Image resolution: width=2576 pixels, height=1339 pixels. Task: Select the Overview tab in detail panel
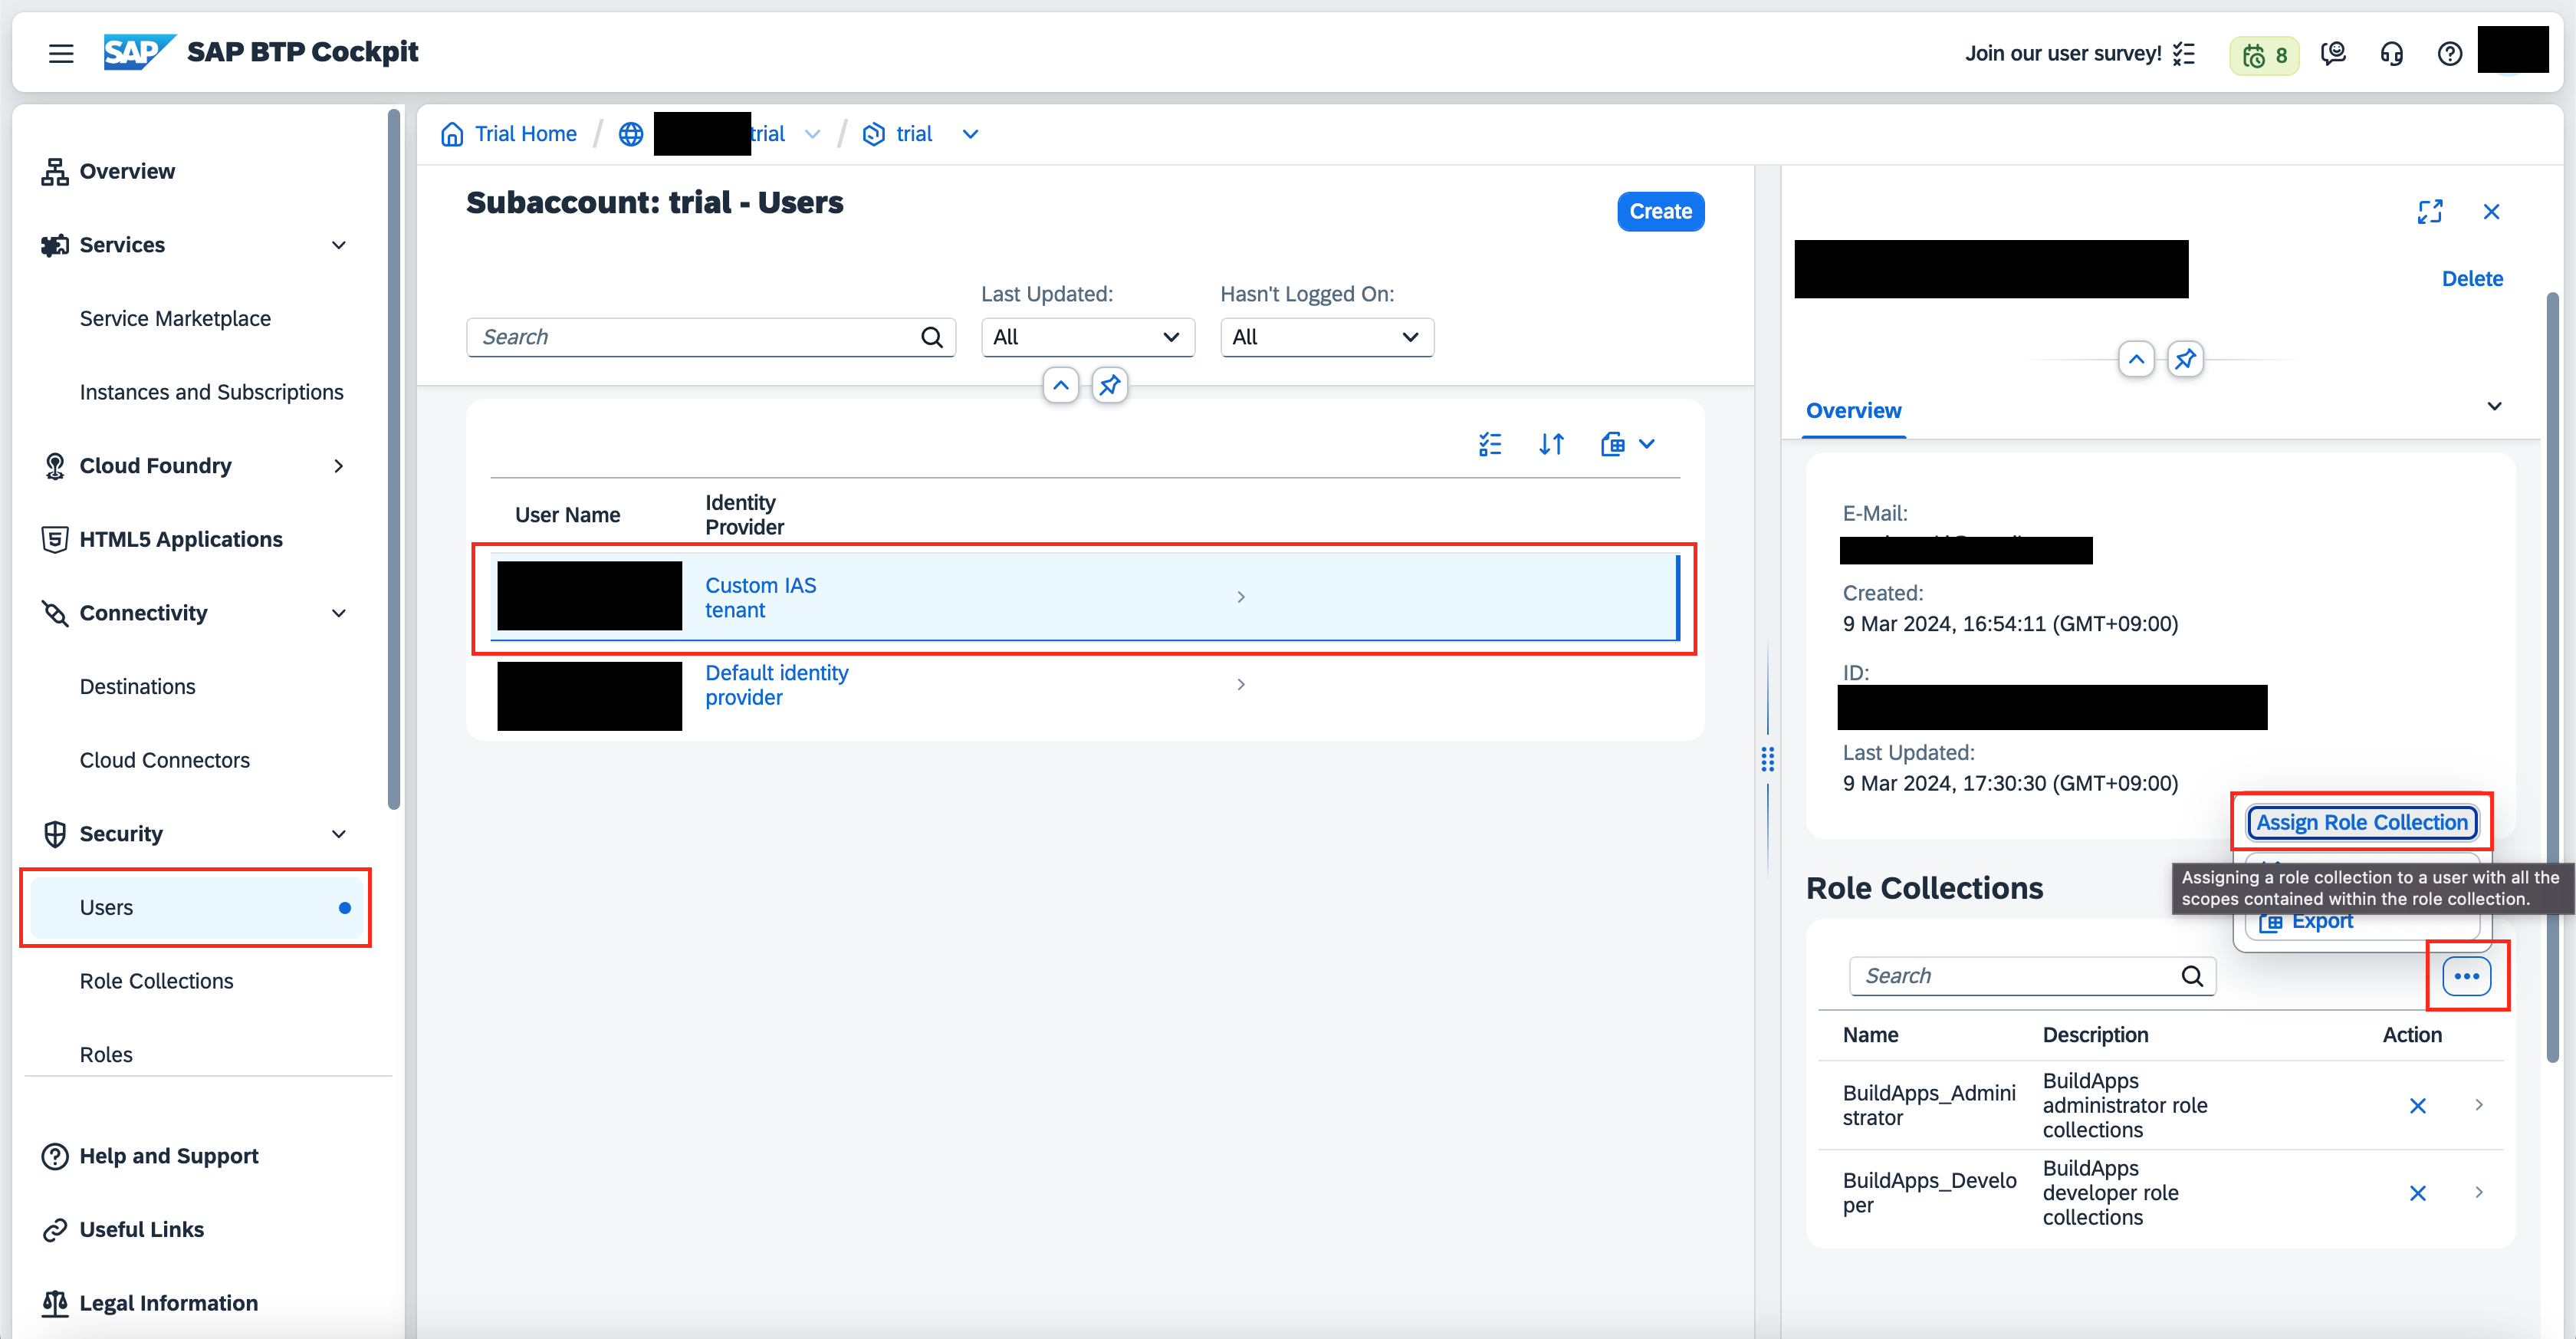point(1853,410)
